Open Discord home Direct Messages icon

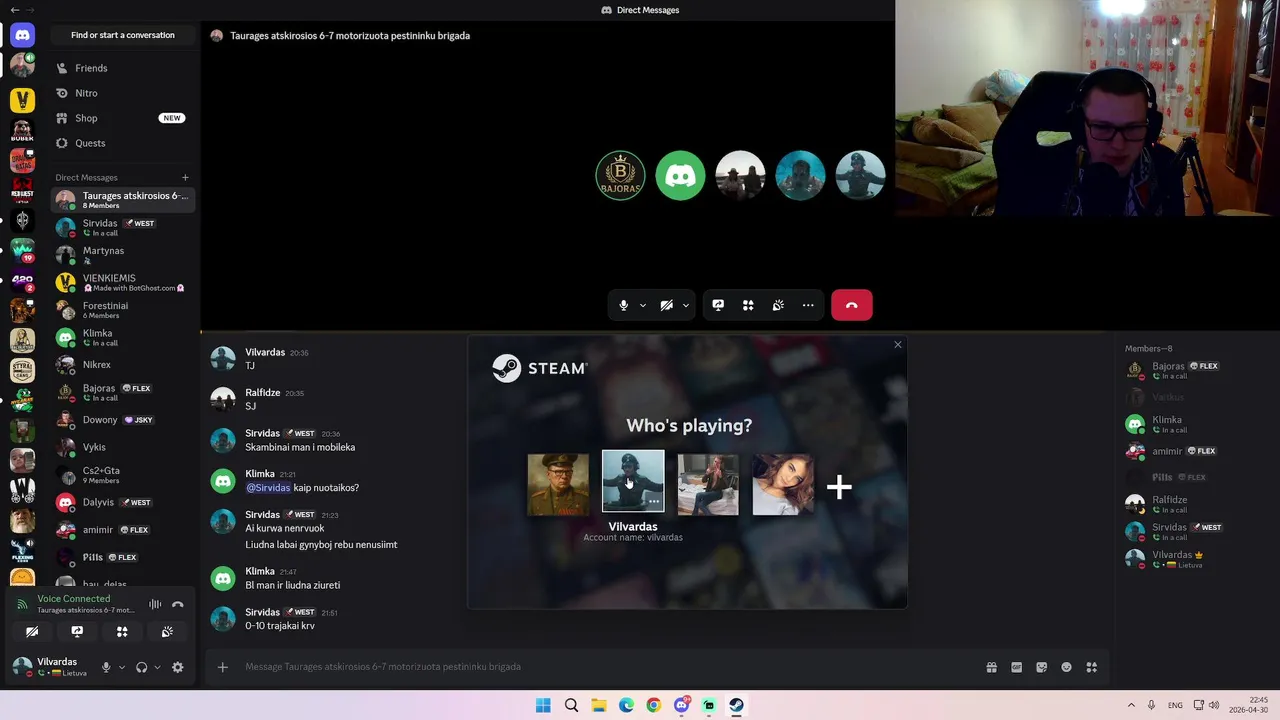22,35
